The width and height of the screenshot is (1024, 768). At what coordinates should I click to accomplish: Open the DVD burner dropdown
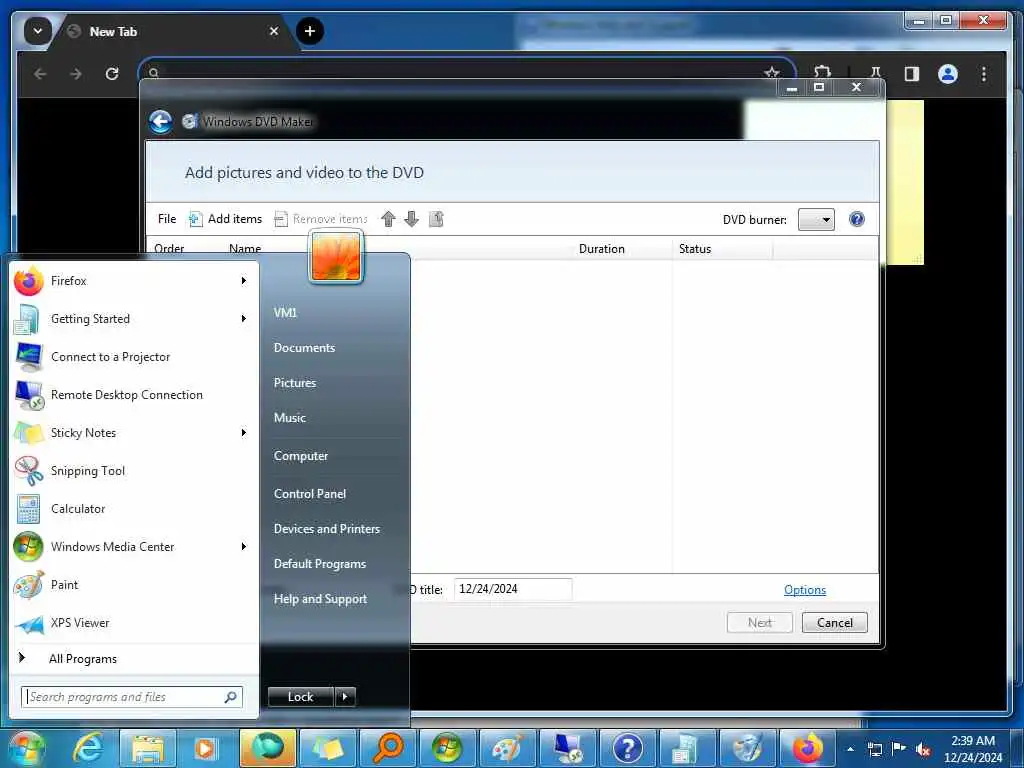816,219
